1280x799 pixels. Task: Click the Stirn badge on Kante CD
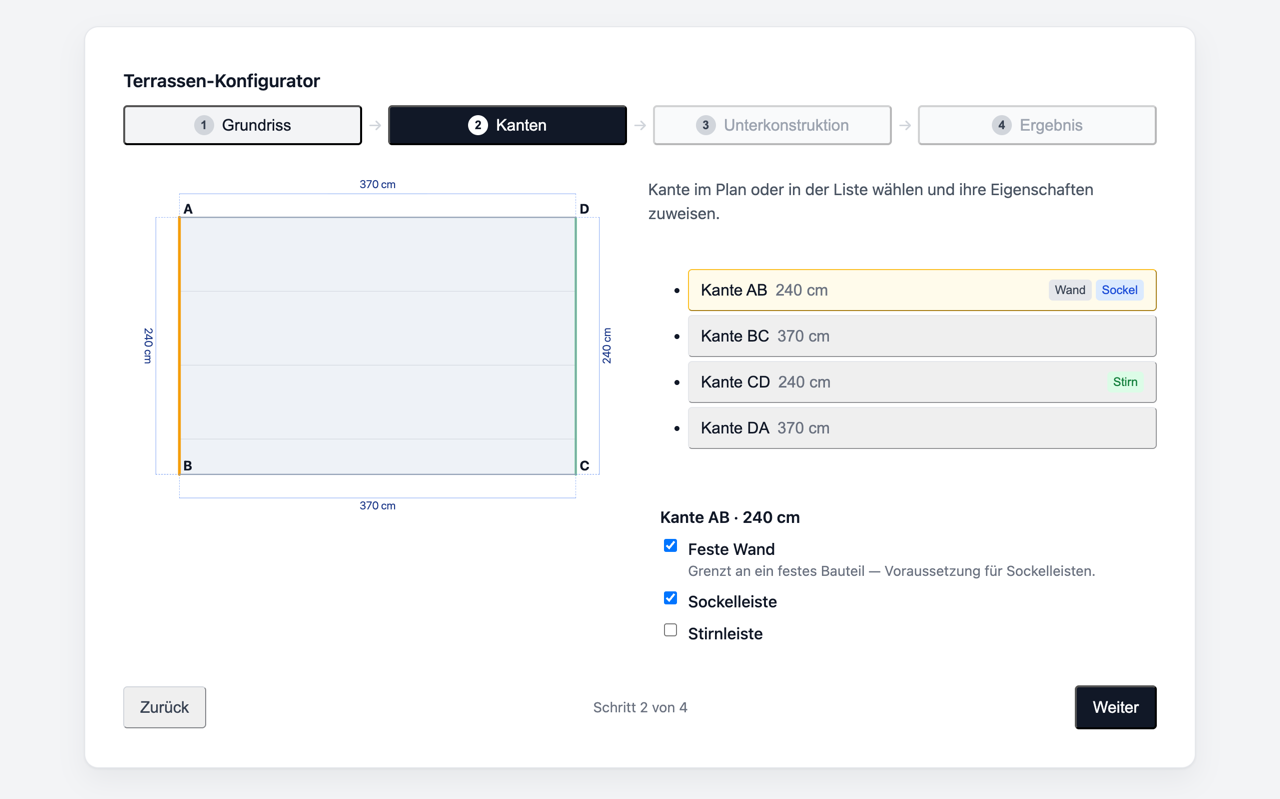[x=1125, y=382]
